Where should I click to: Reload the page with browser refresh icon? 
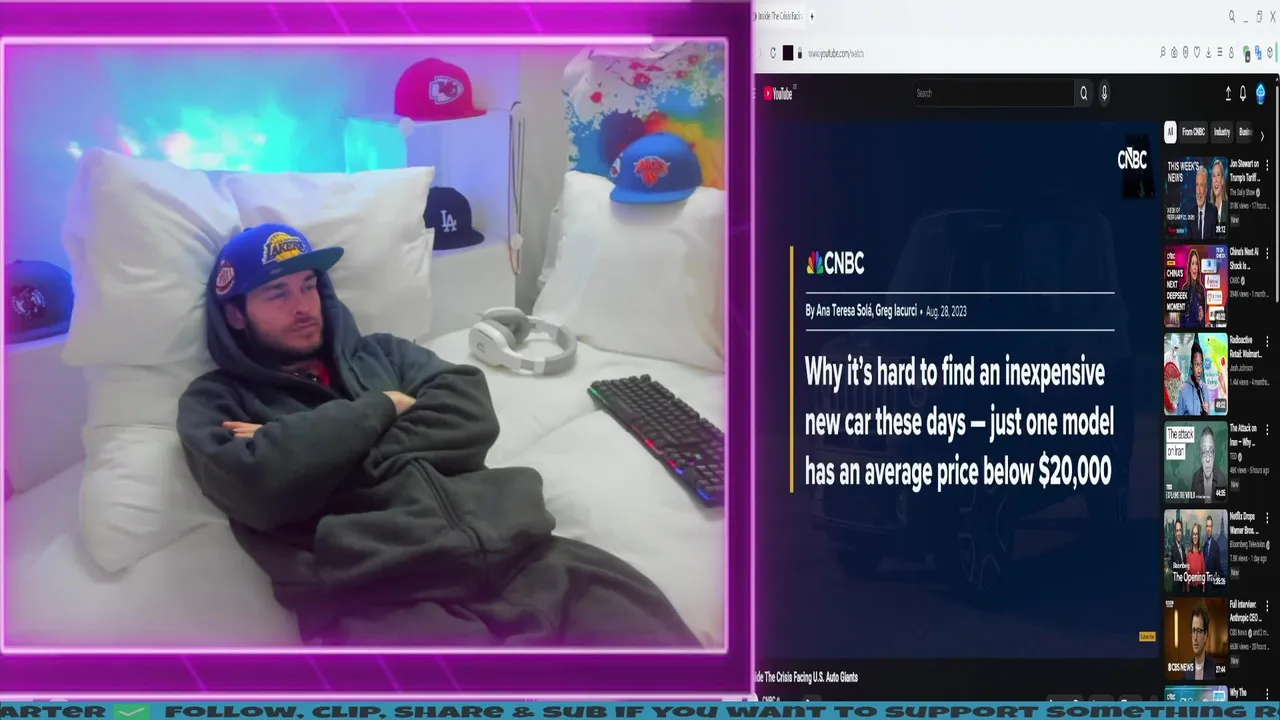tap(773, 53)
